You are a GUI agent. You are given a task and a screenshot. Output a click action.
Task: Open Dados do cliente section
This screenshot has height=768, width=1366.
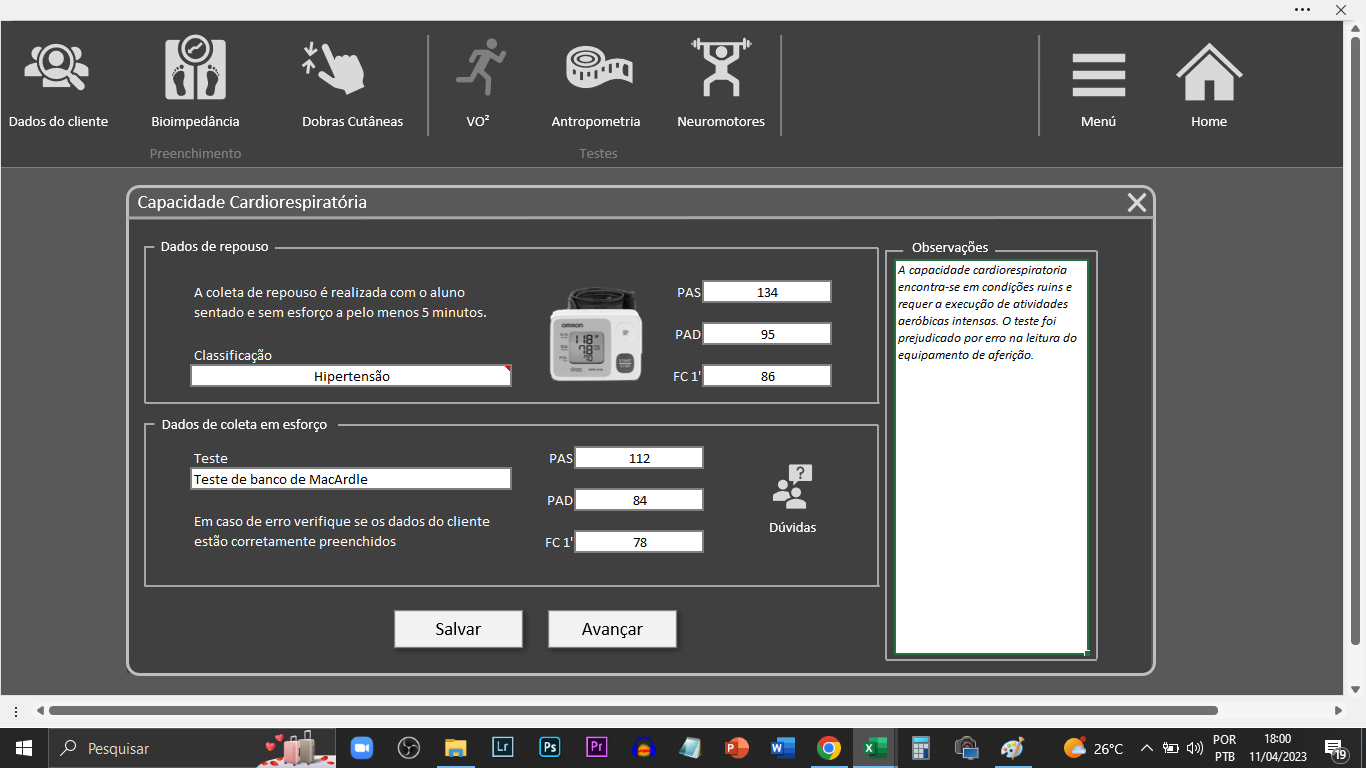(57, 70)
